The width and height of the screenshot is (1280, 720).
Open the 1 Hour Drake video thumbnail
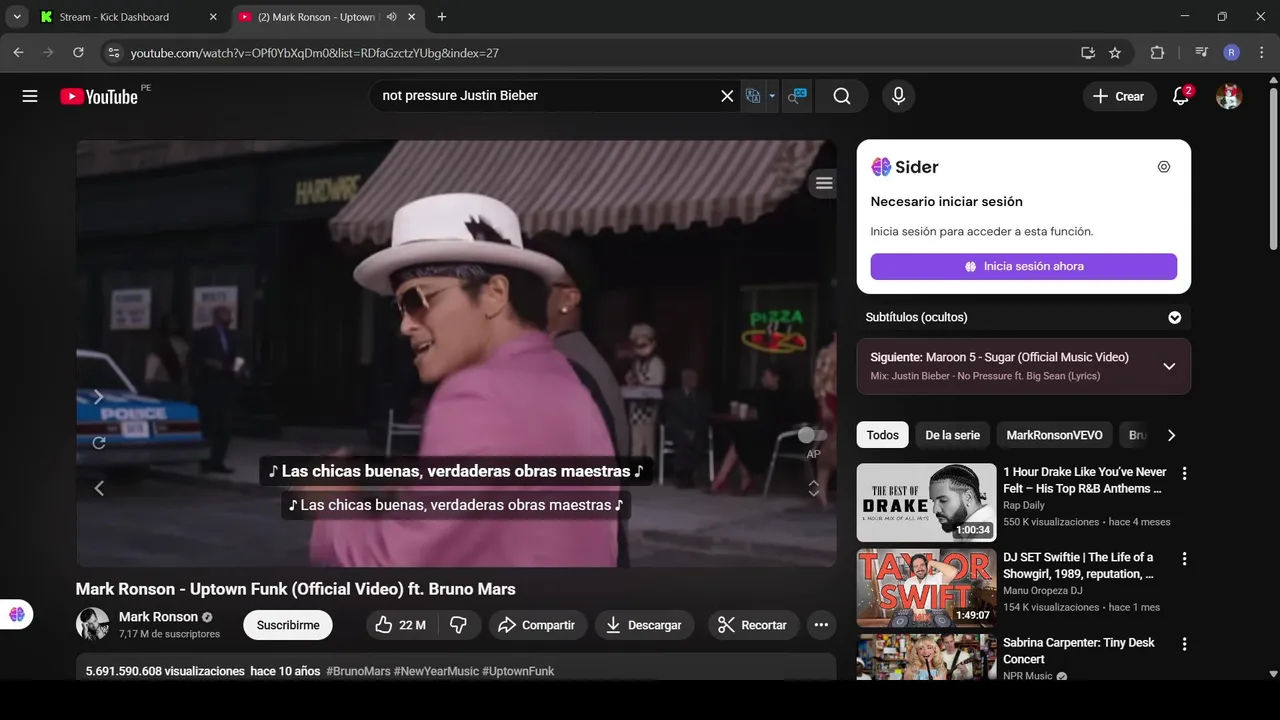click(x=926, y=502)
